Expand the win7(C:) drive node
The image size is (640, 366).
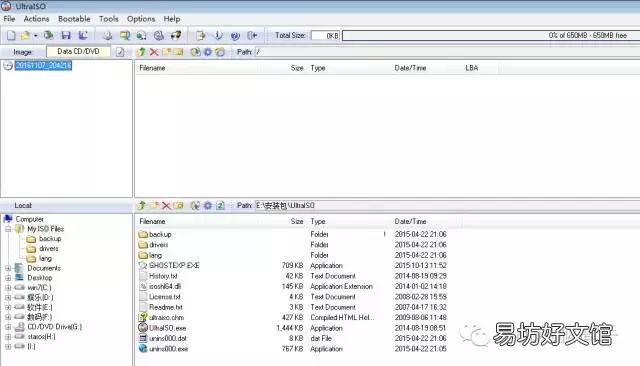8,288
